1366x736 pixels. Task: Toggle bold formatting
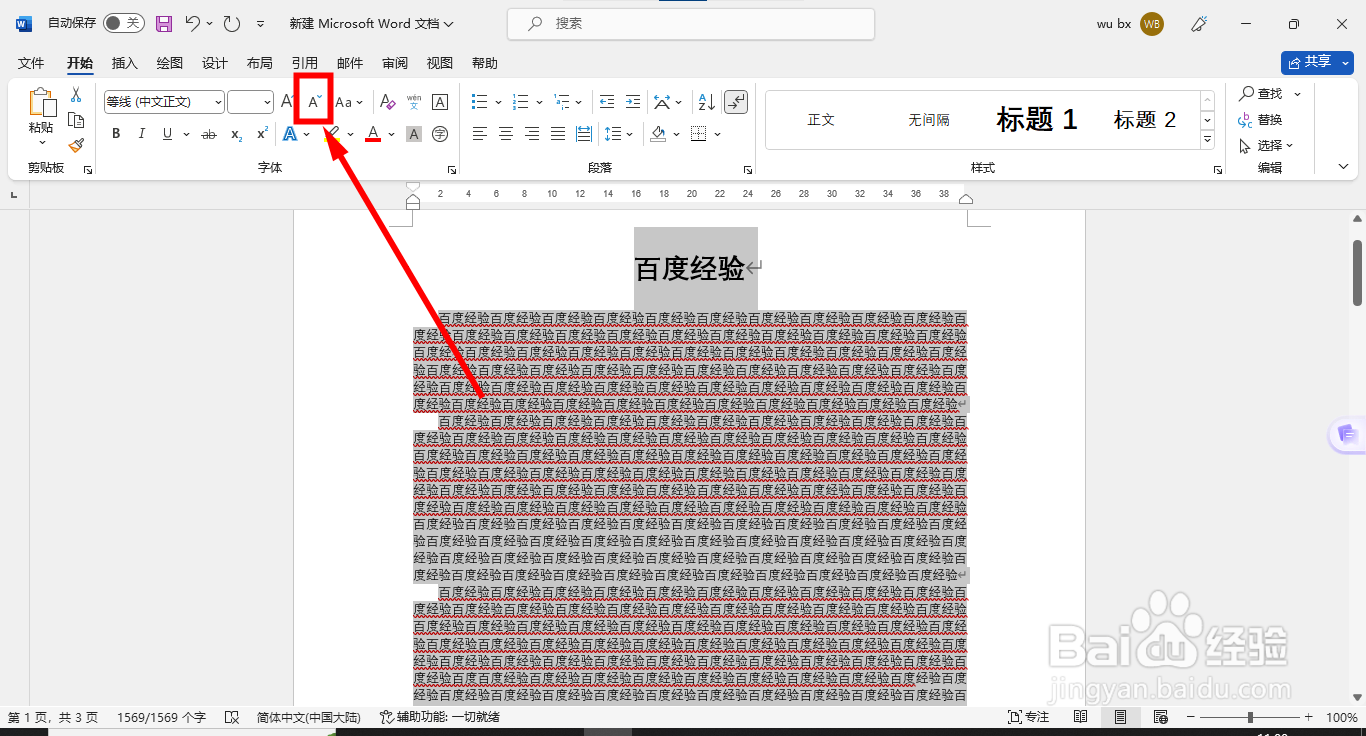(116, 134)
